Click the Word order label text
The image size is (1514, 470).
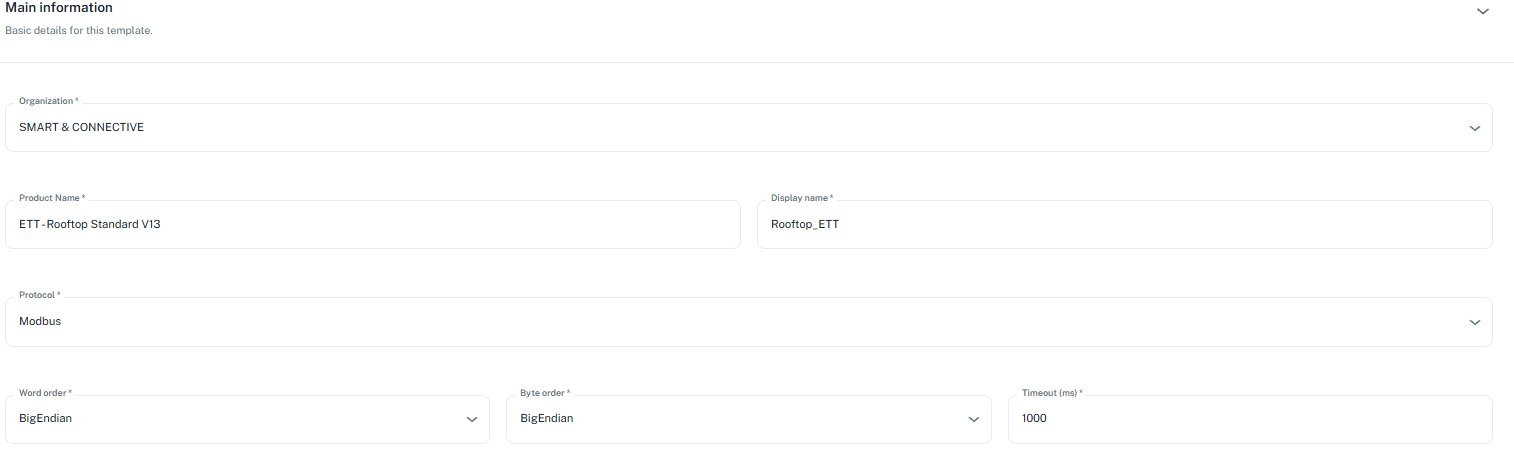(43, 393)
